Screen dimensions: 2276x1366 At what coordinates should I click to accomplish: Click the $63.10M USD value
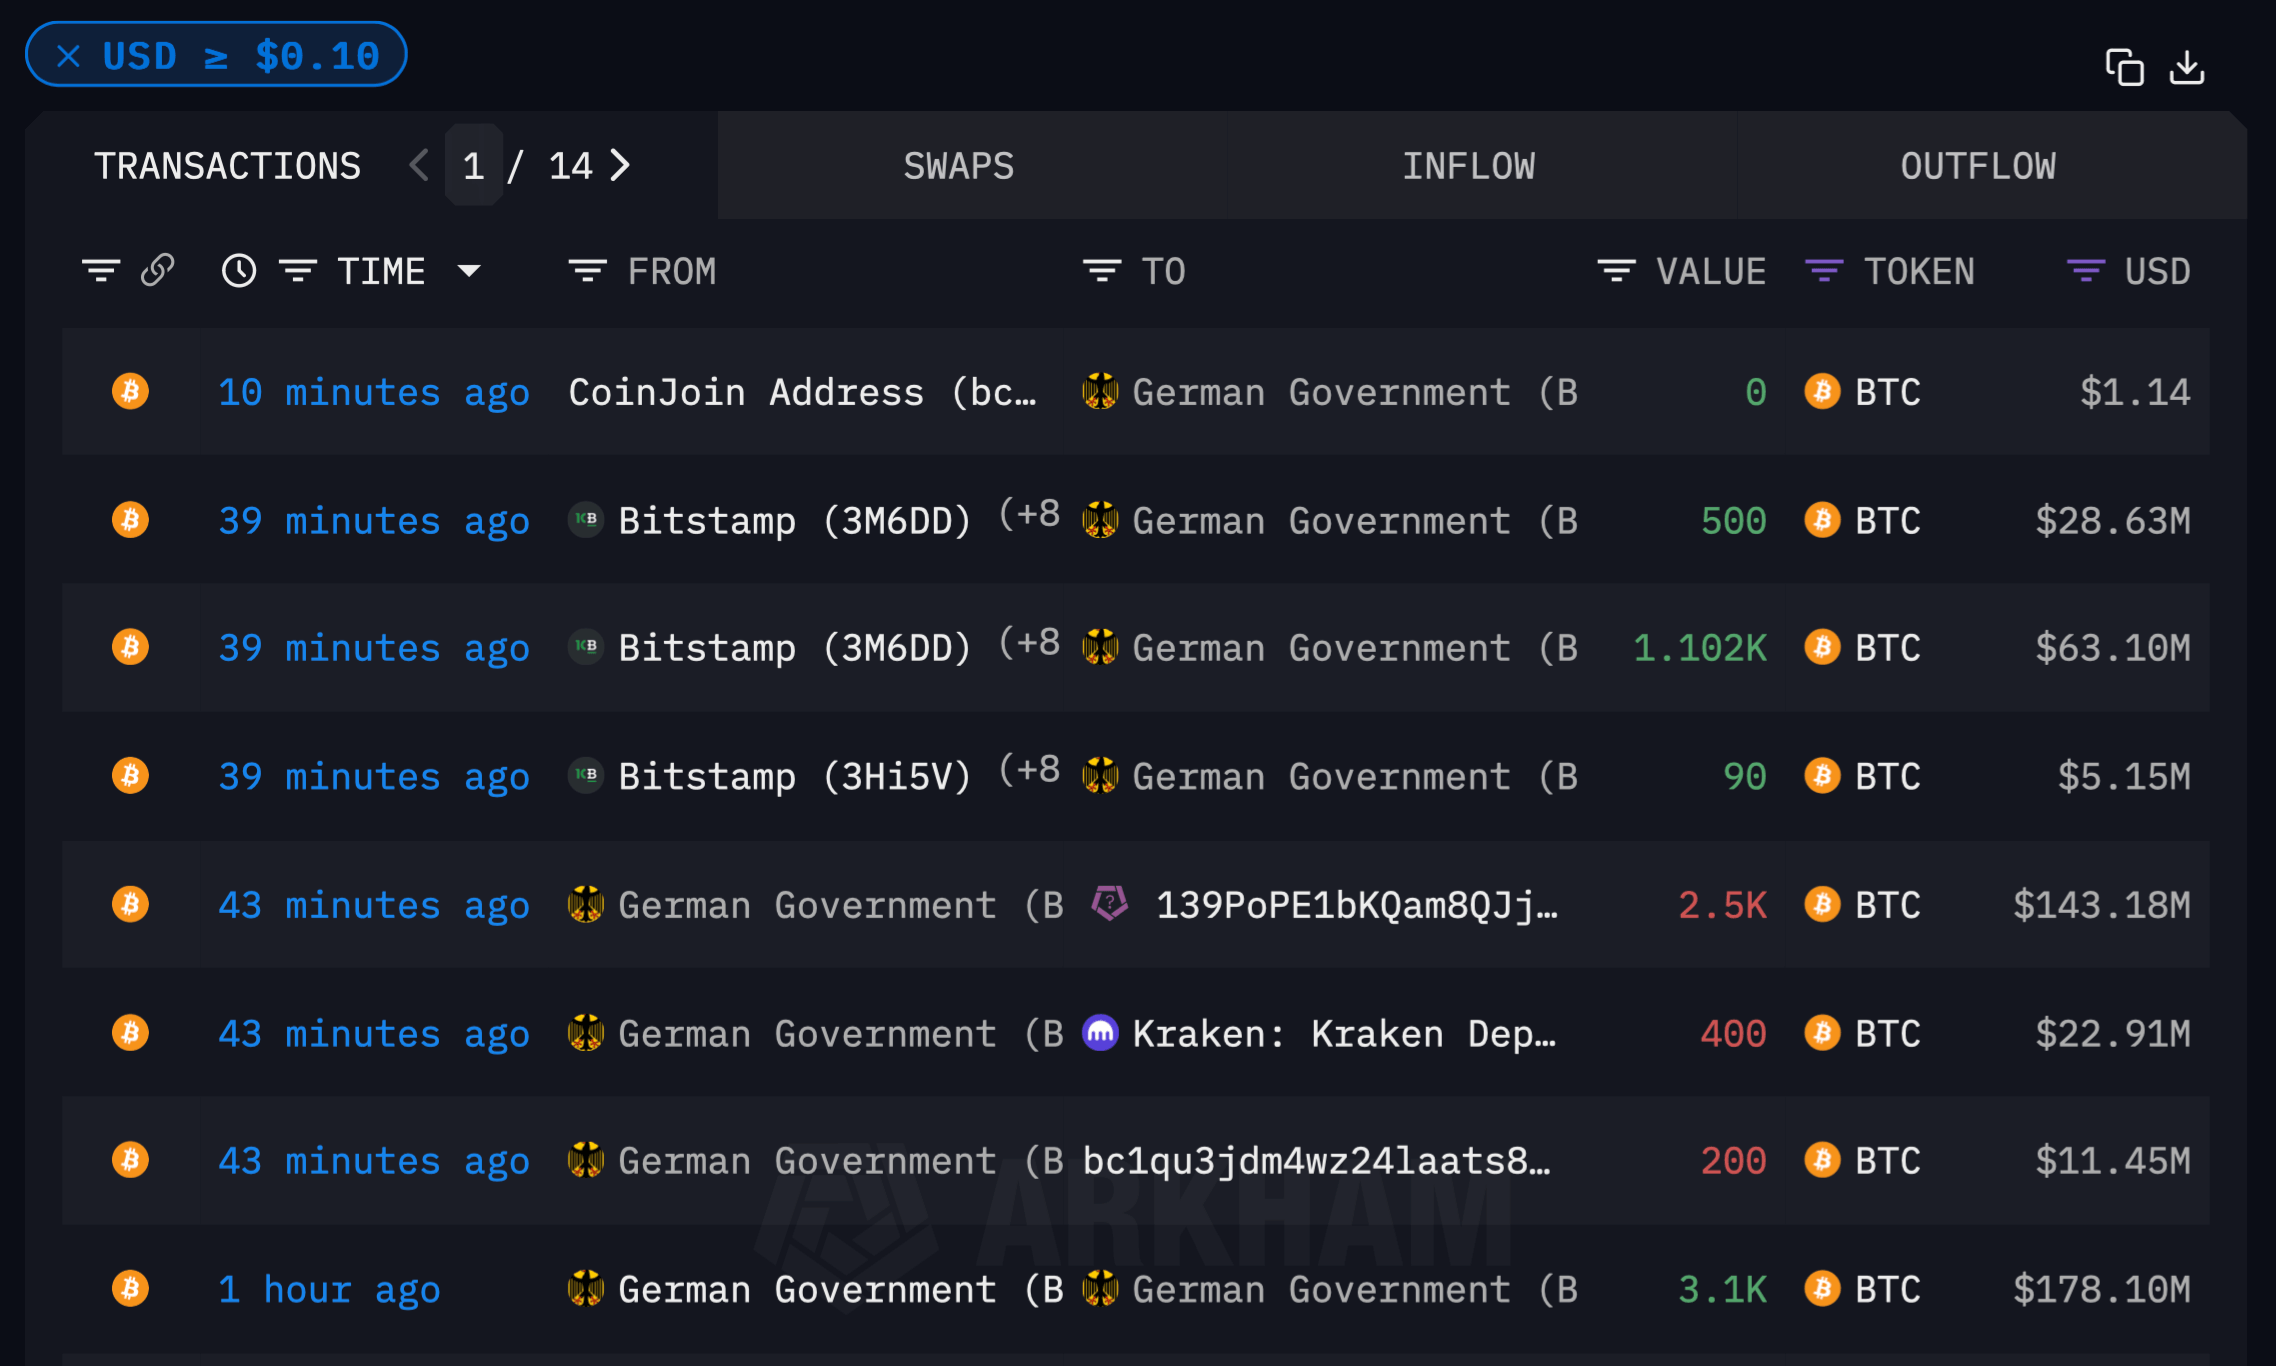2113,648
